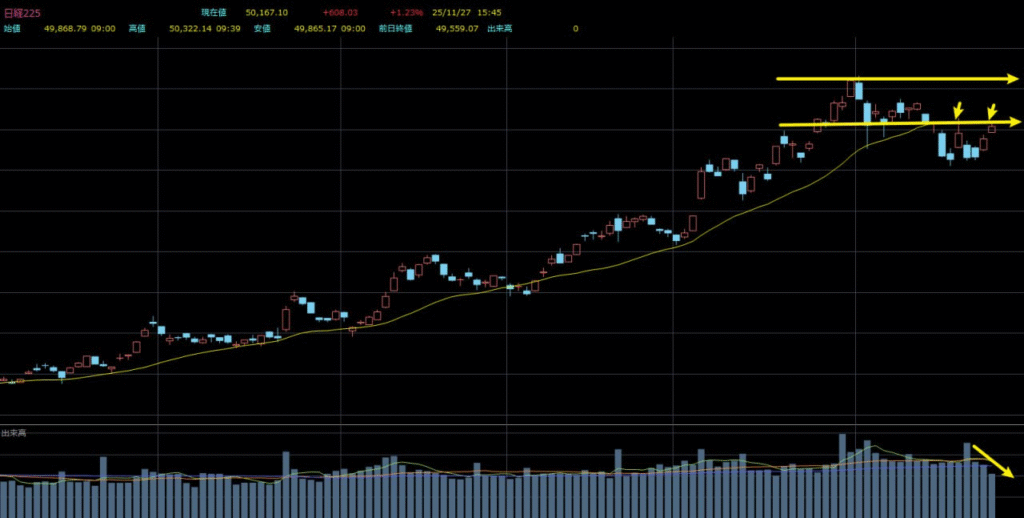Click the tallest volume bar
The width and height of the screenshot is (1024, 518).
[842, 474]
